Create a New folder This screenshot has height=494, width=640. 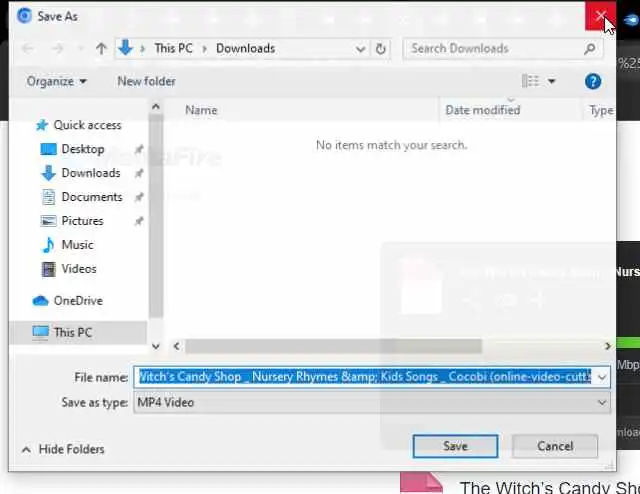(x=146, y=81)
